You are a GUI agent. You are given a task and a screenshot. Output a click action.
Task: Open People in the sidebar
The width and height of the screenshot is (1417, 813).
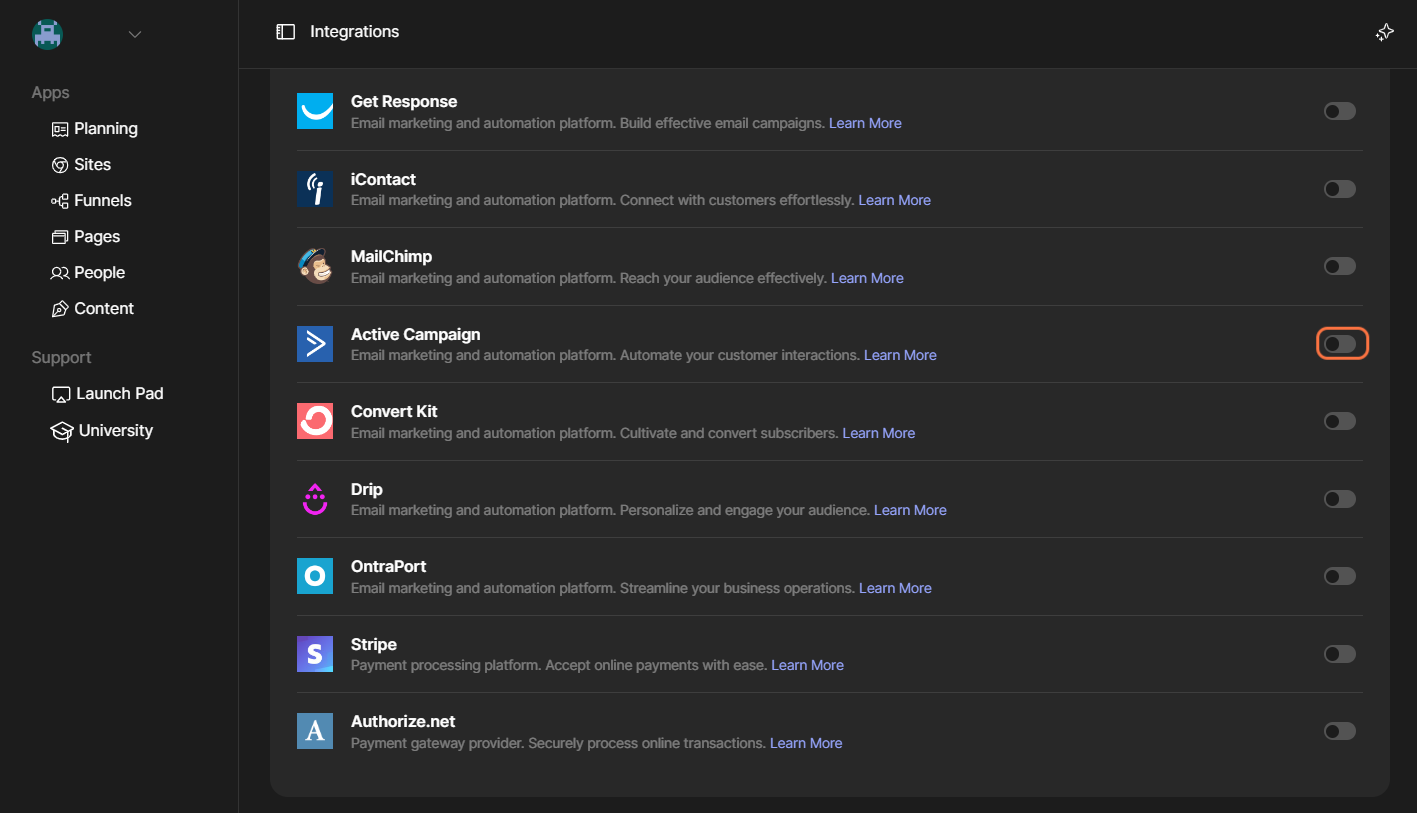[x=89, y=273]
